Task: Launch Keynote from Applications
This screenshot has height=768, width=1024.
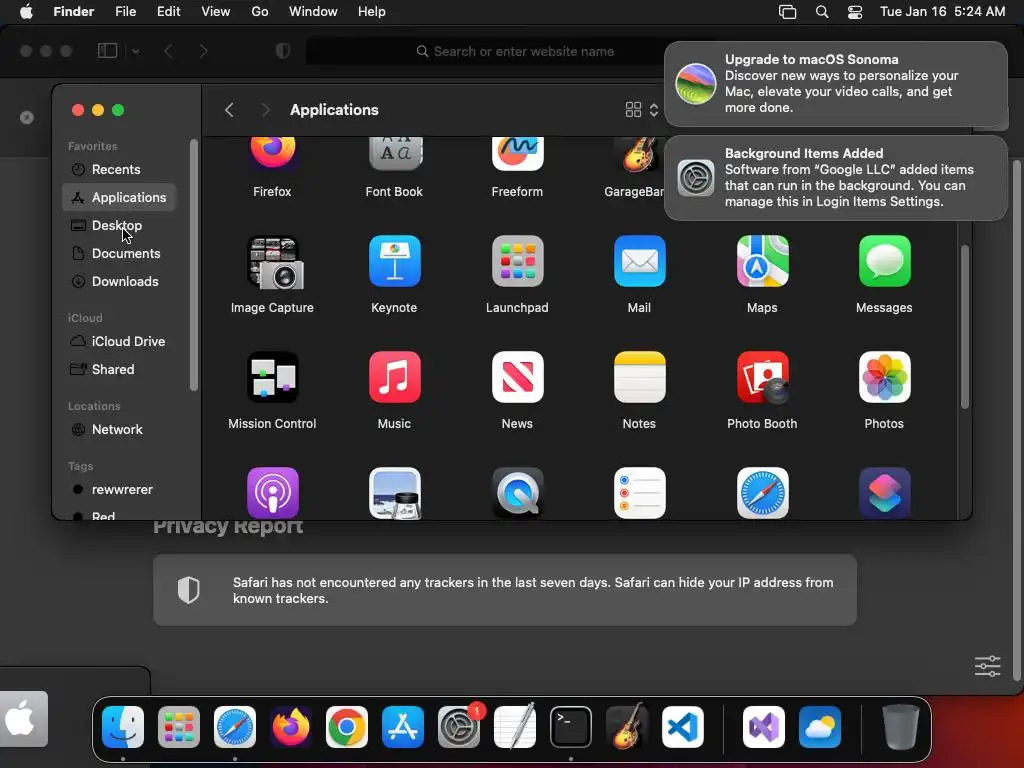Action: coord(394,261)
